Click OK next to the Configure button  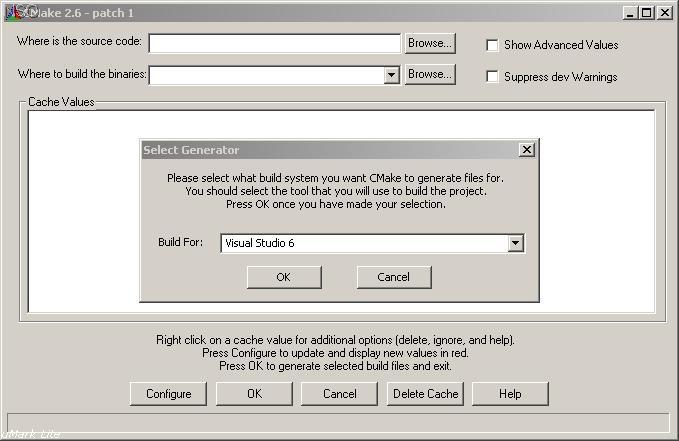[254, 394]
